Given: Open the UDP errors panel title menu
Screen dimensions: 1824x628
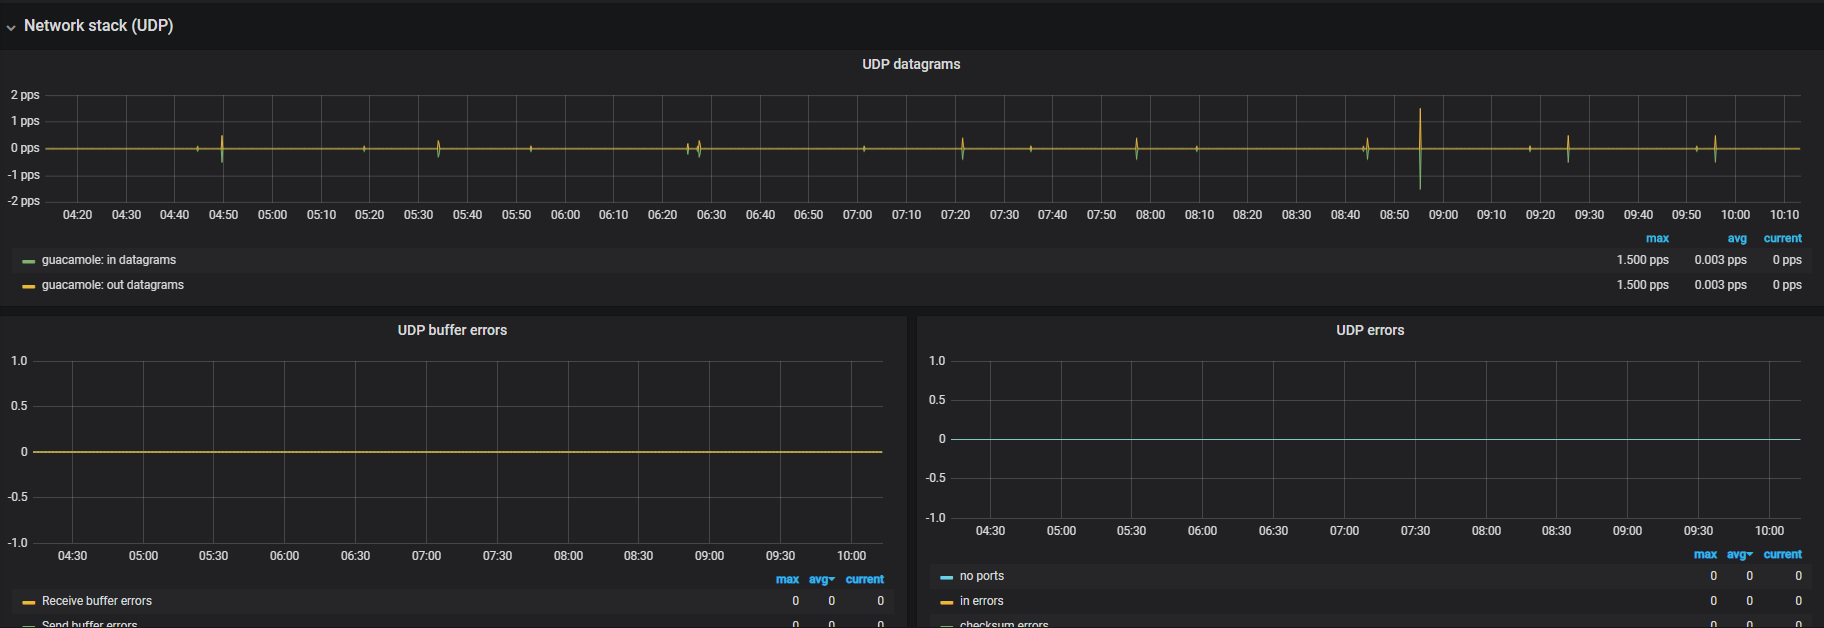Looking at the screenshot, I should pyautogui.click(x=1370, y=330).
